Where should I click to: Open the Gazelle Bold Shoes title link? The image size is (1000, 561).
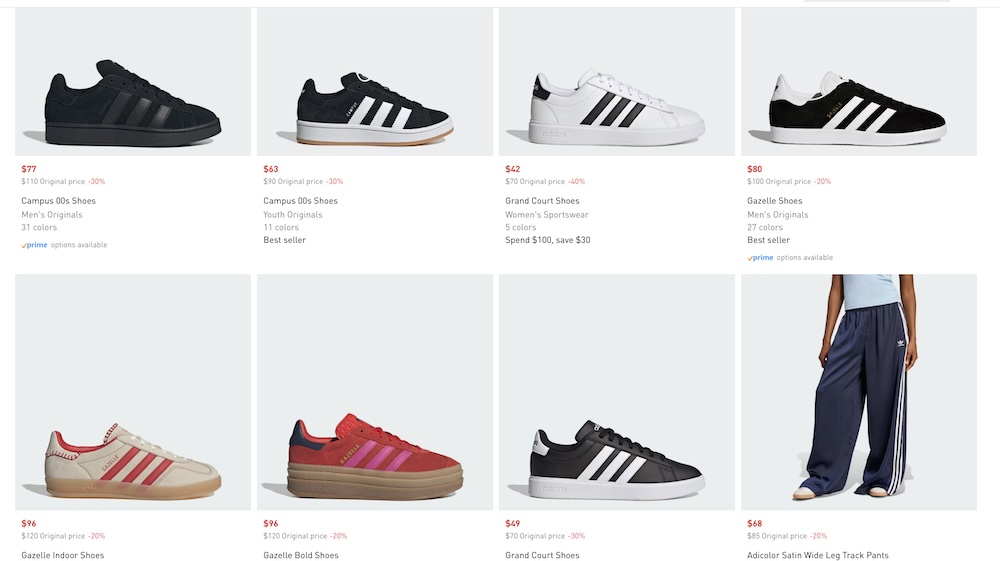pyautogui.click(x=301, y=555)
